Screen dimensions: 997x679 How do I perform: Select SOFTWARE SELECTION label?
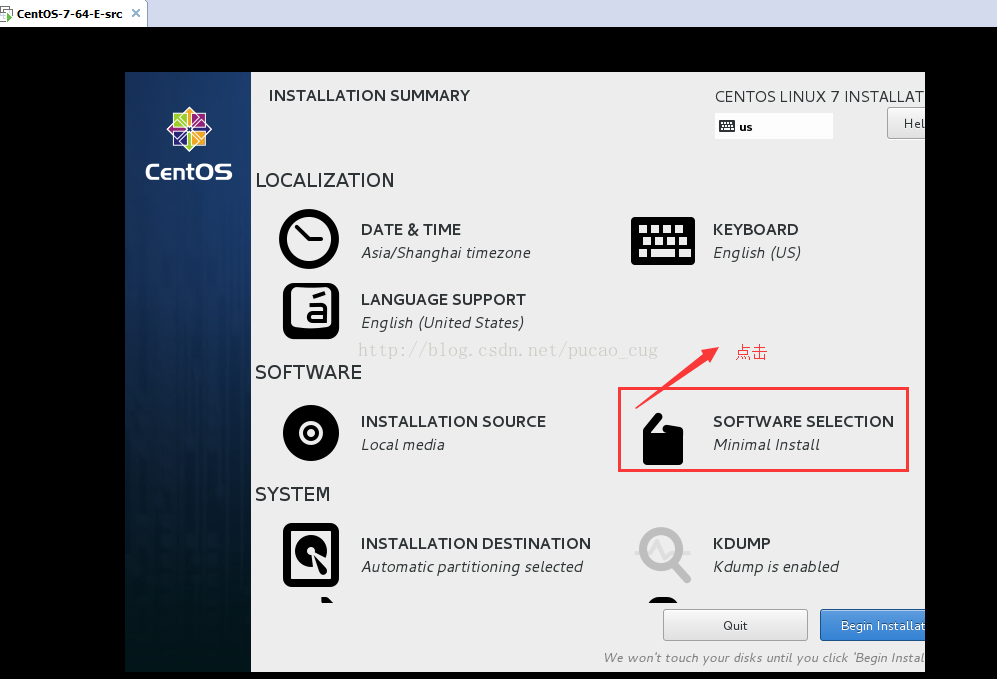point(803,422)
